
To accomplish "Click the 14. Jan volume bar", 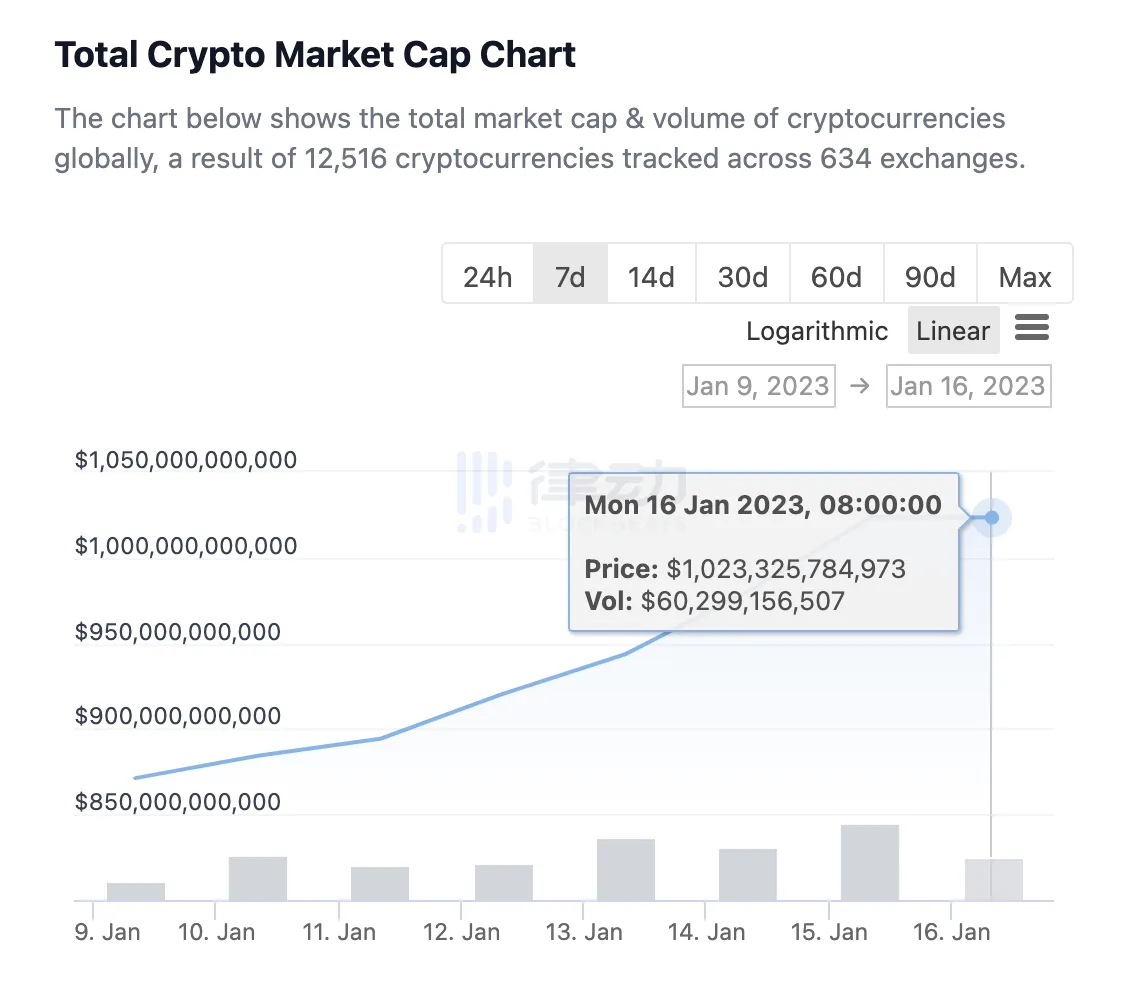I will click(748, 874).
